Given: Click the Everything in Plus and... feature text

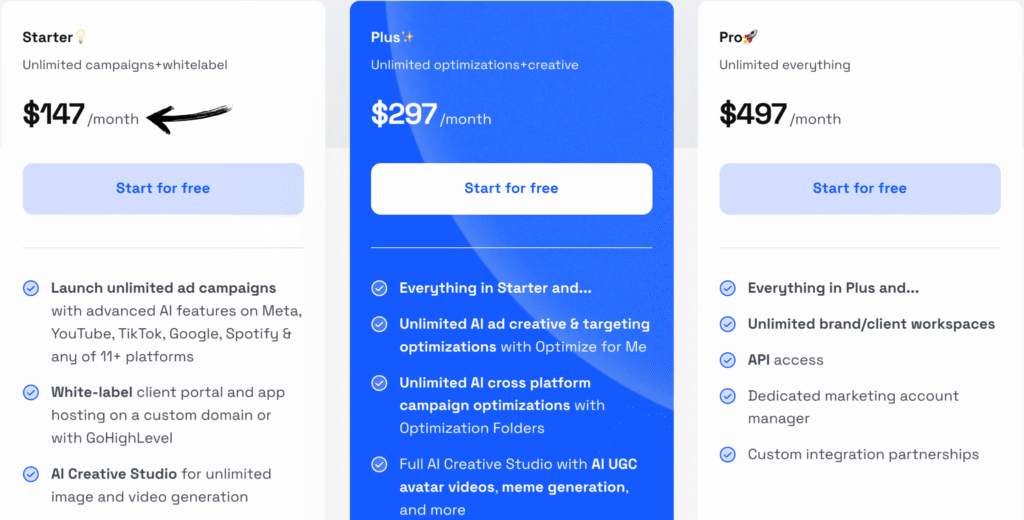Looking at the screenshot, I should point(833,288).
